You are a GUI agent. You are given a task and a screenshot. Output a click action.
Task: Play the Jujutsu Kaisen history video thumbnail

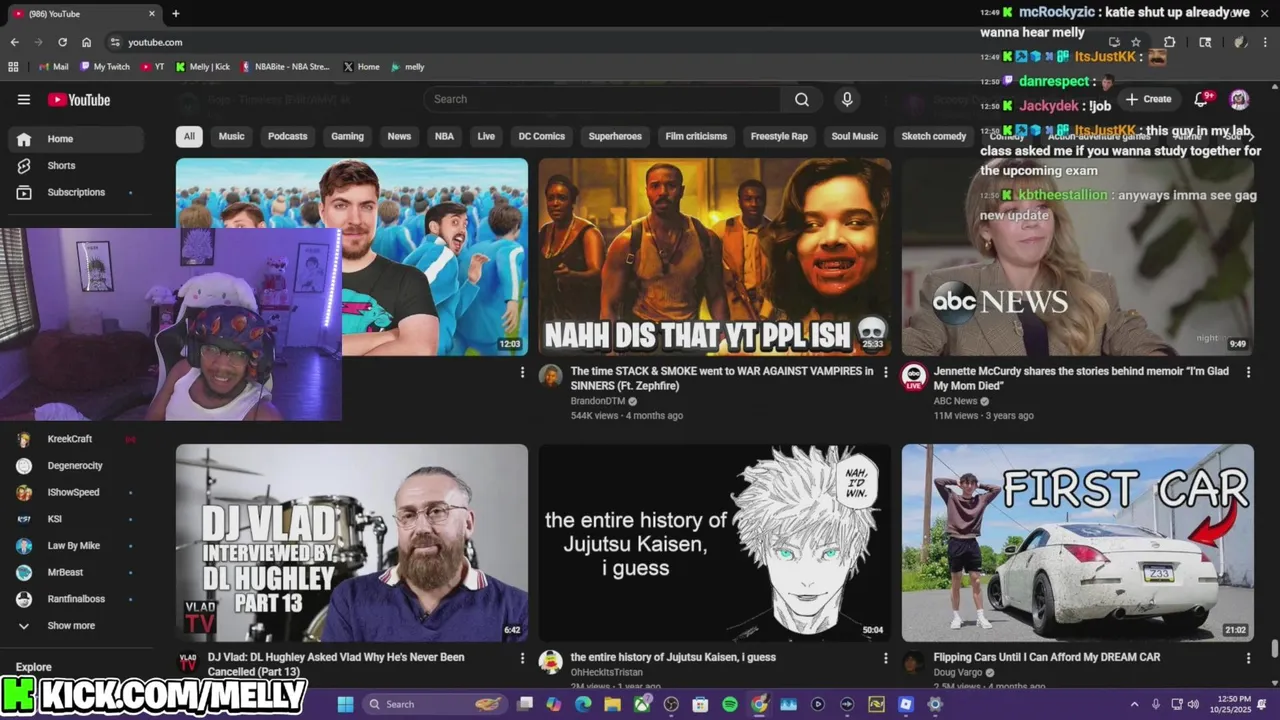tap(715, 543)
